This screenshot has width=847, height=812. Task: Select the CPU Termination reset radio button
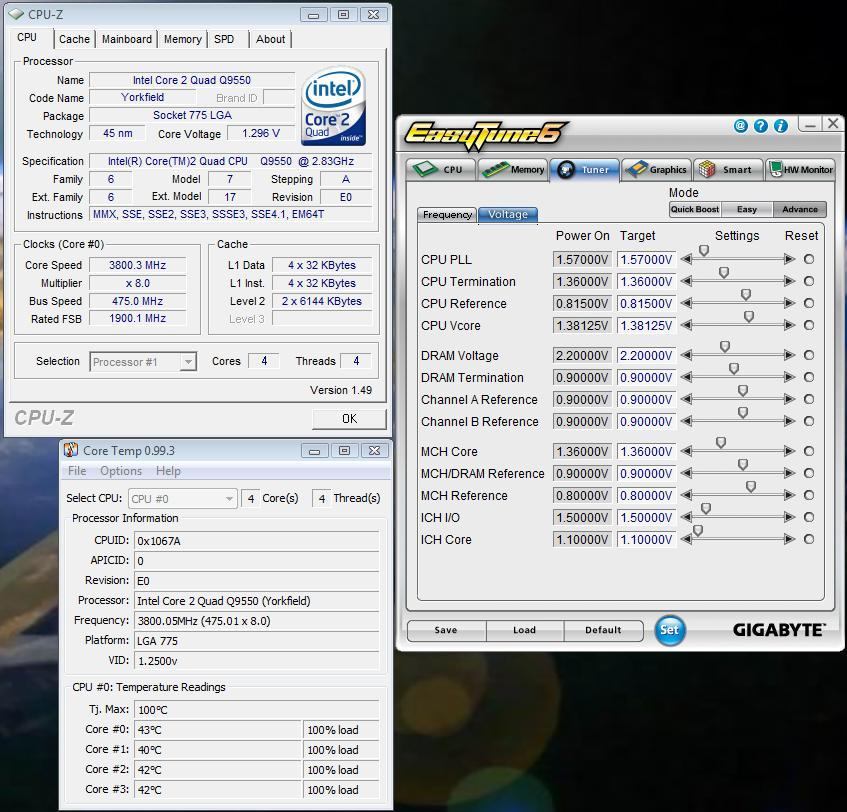809,281
